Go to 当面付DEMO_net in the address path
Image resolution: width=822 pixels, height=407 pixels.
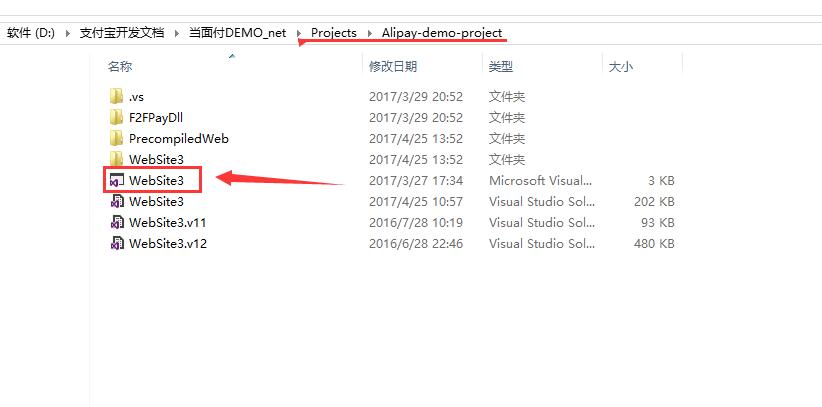(237, 33)
